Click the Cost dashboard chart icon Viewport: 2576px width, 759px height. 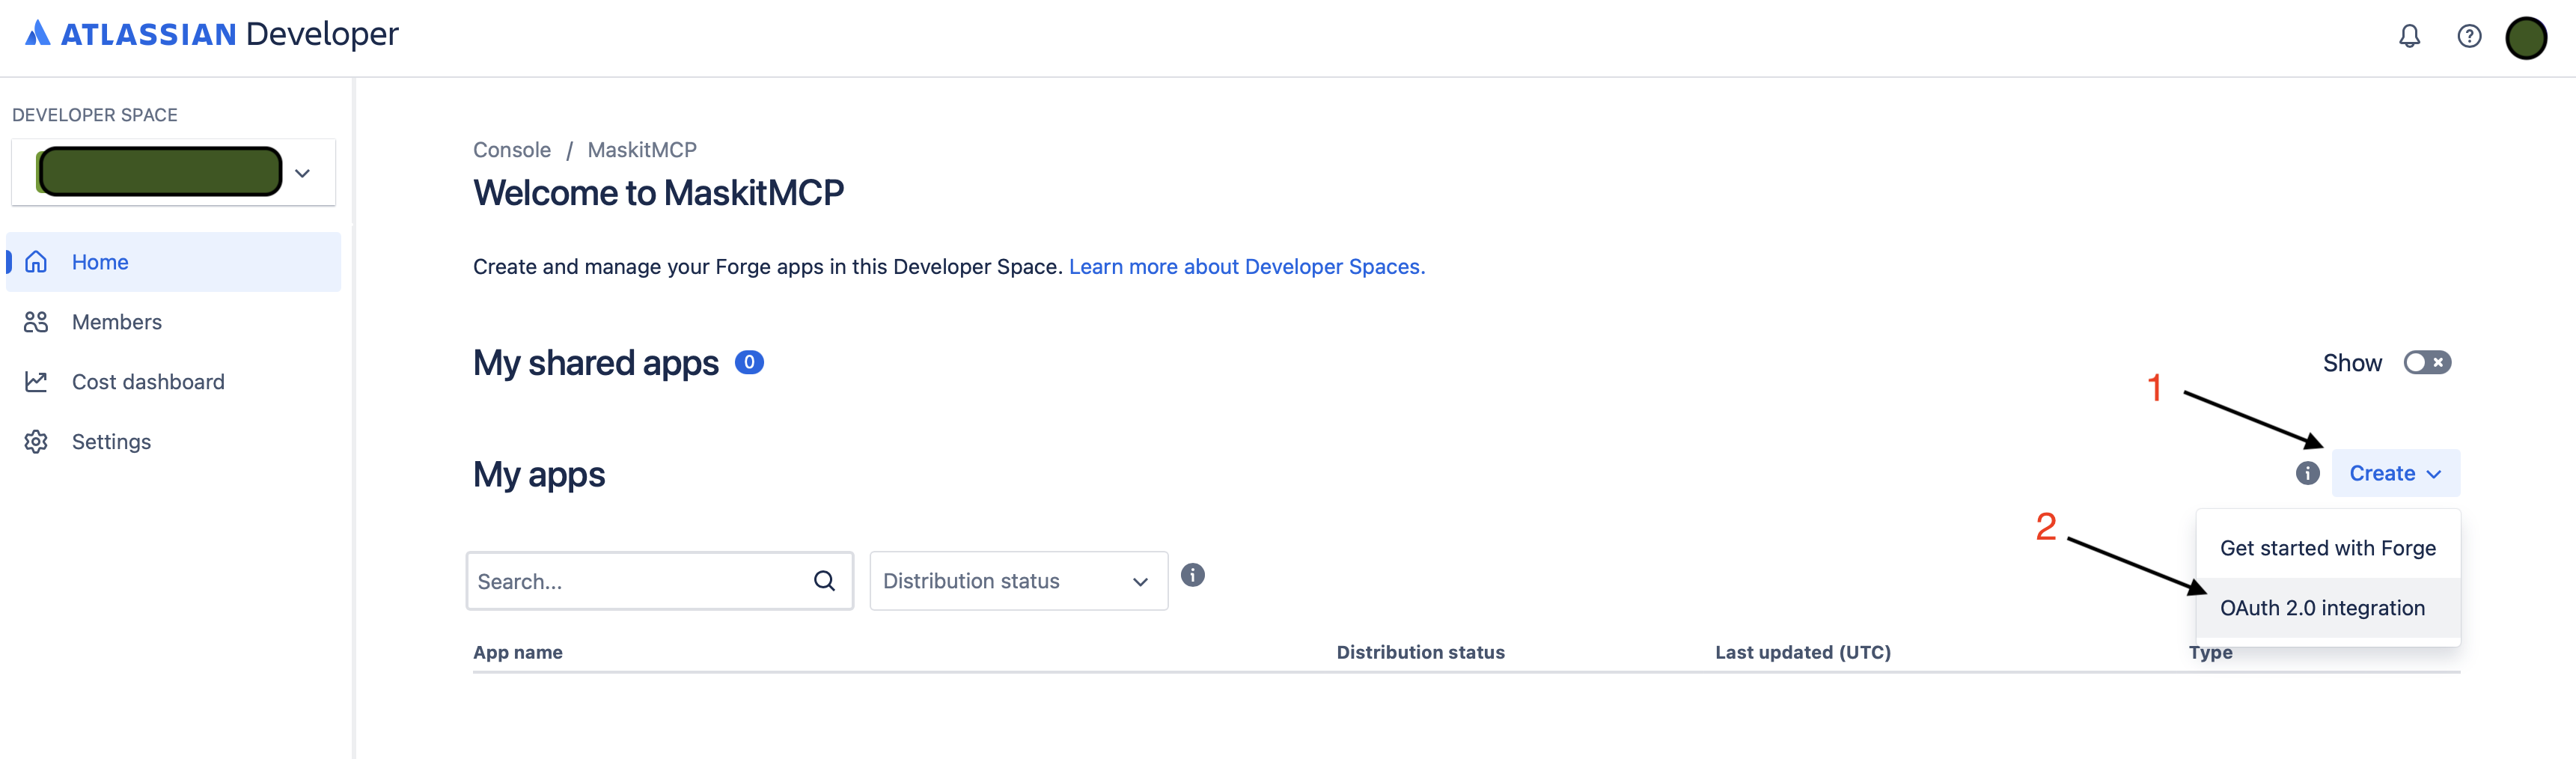click(x=37, y=382)
